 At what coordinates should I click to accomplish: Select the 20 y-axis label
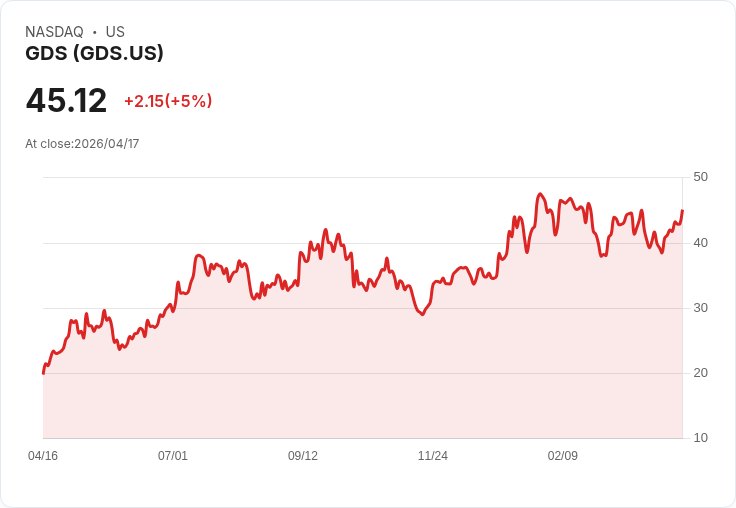[700, 373]
